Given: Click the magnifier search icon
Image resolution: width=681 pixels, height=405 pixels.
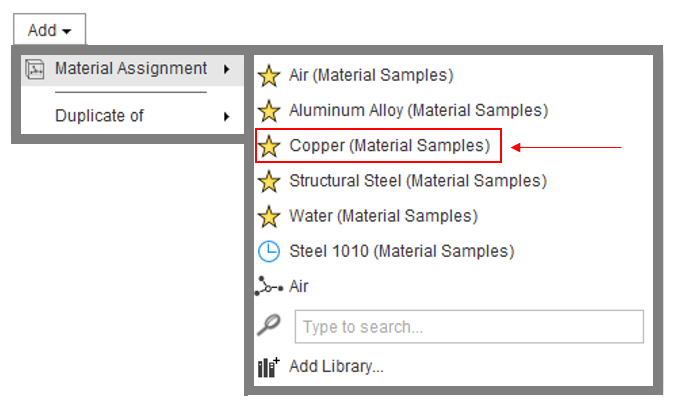Looking at the screenshot, I should pos(269,325).
